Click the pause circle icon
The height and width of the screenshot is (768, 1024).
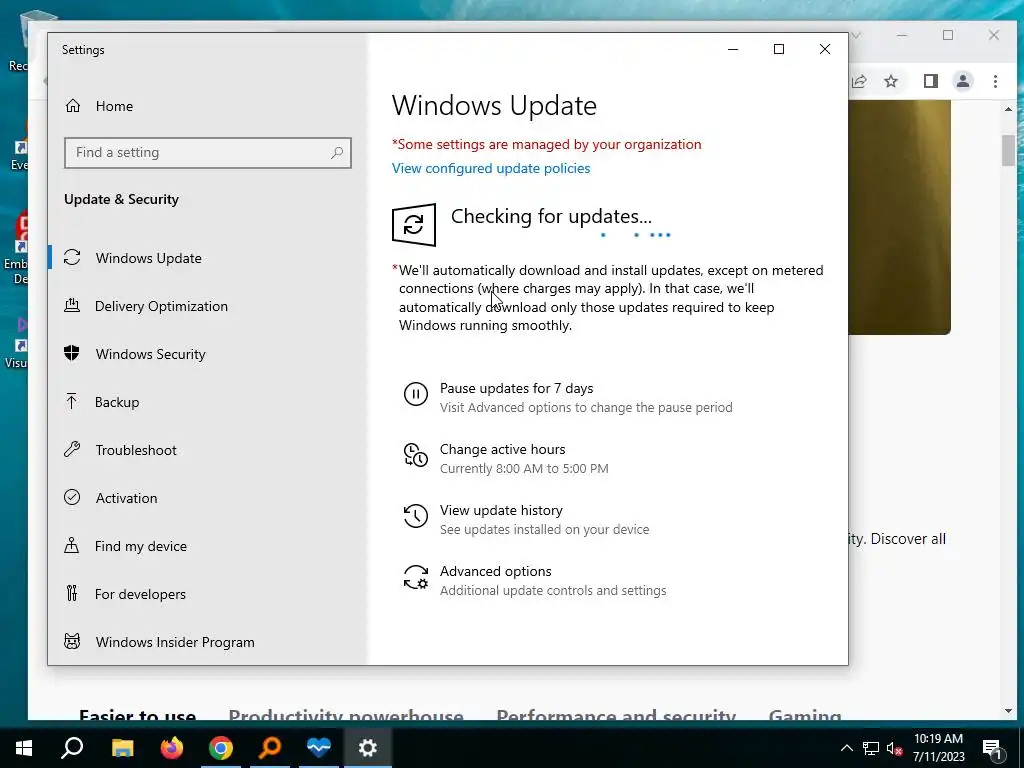click(x=416, y=394)
